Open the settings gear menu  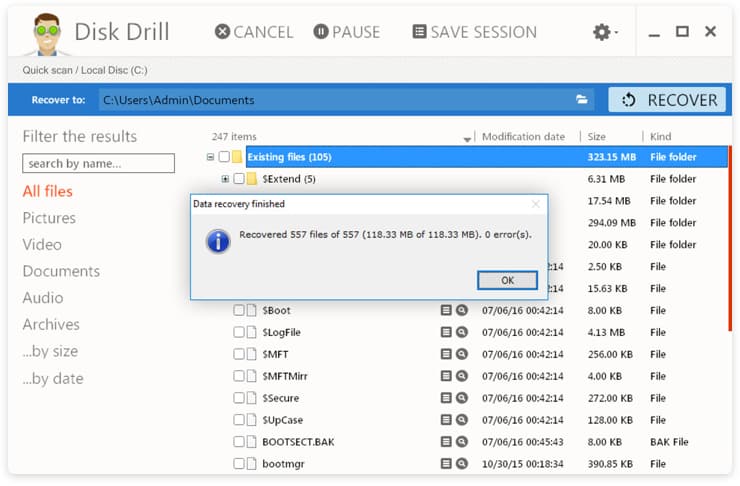coord(605,32)
